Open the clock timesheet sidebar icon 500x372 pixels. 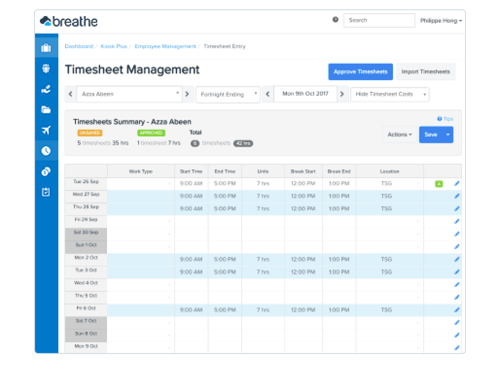(46, 151)
